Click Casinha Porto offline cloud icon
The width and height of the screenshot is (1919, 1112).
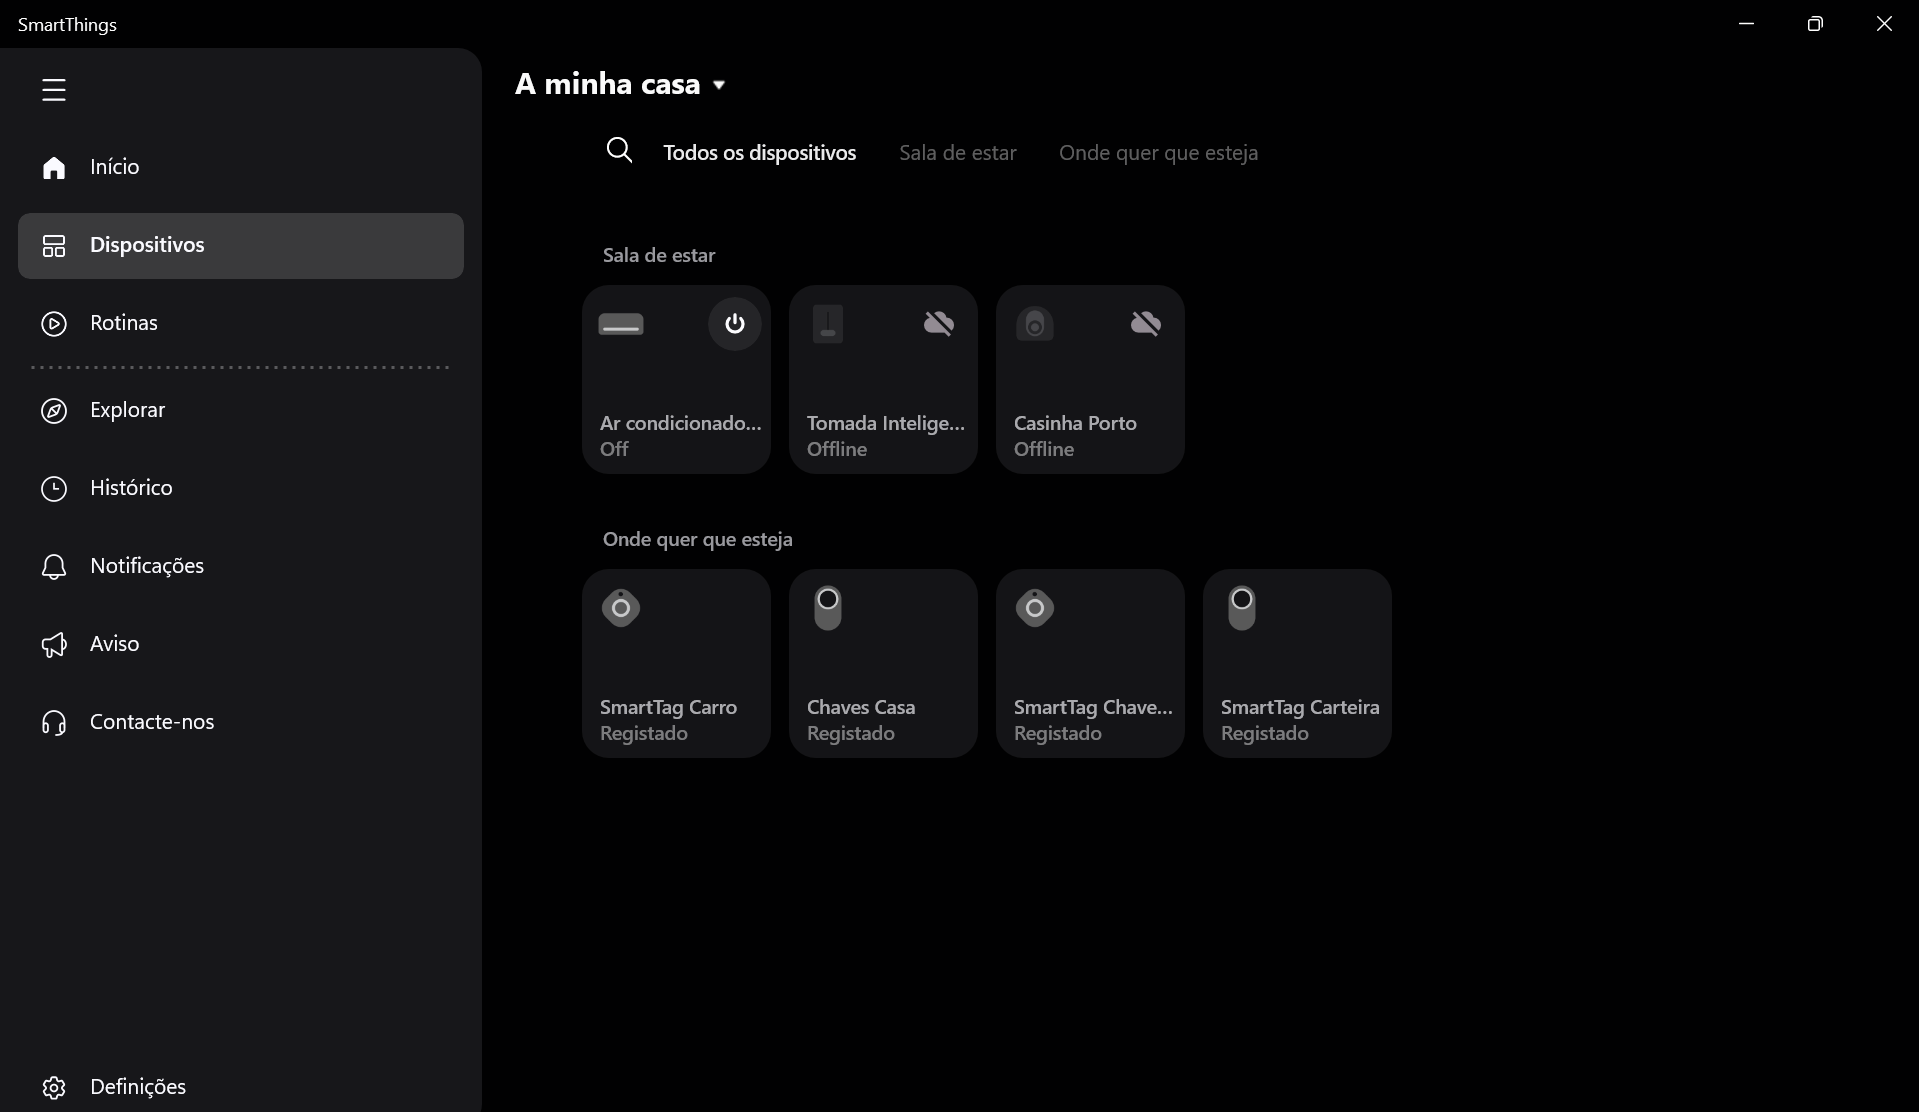pos(1145,324)
